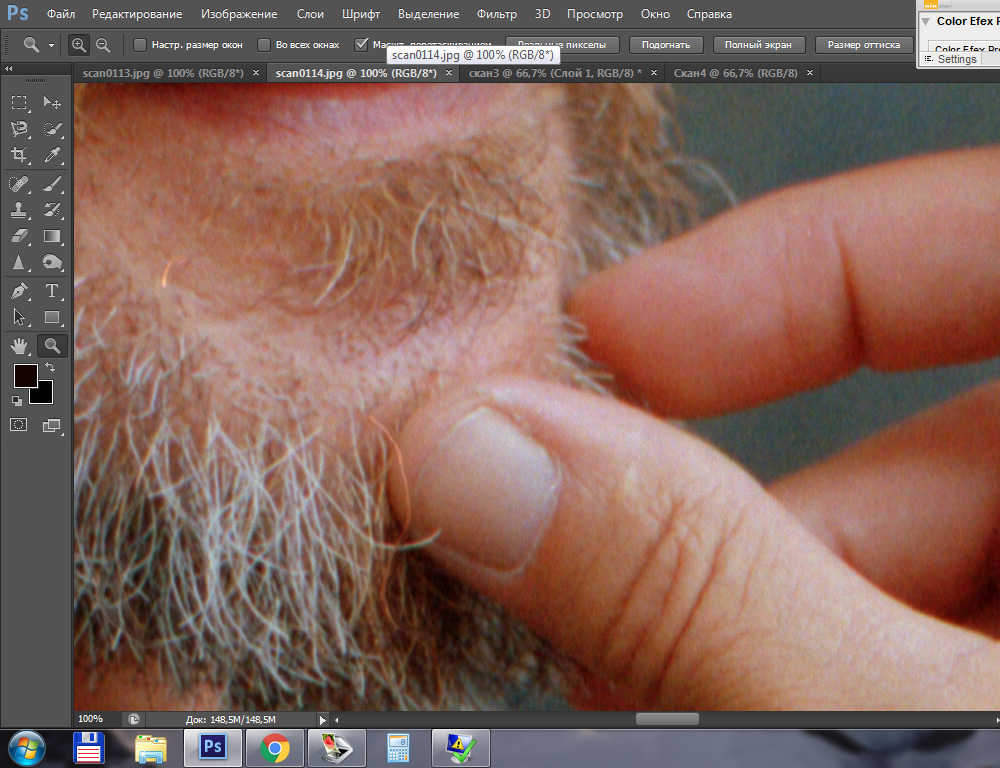Click the Zoom Out magnifier in options bar

click(x=102, y=45)
